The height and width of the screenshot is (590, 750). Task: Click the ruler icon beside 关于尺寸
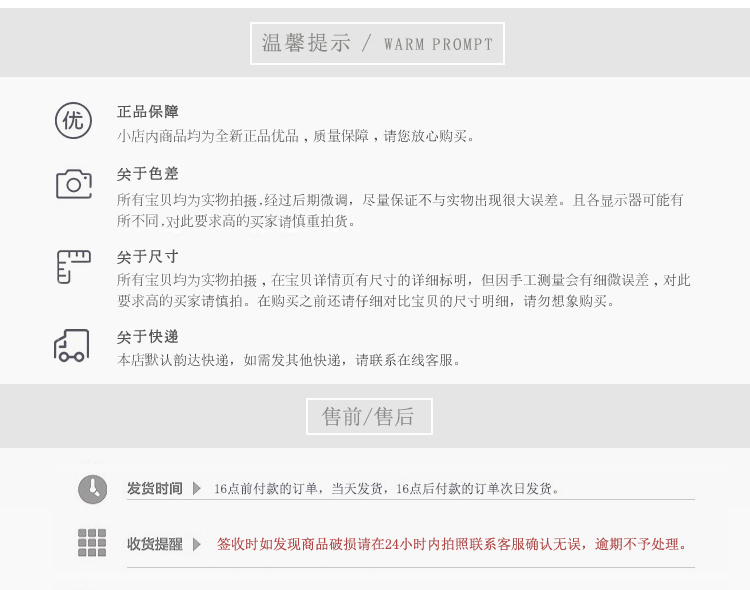73,267
